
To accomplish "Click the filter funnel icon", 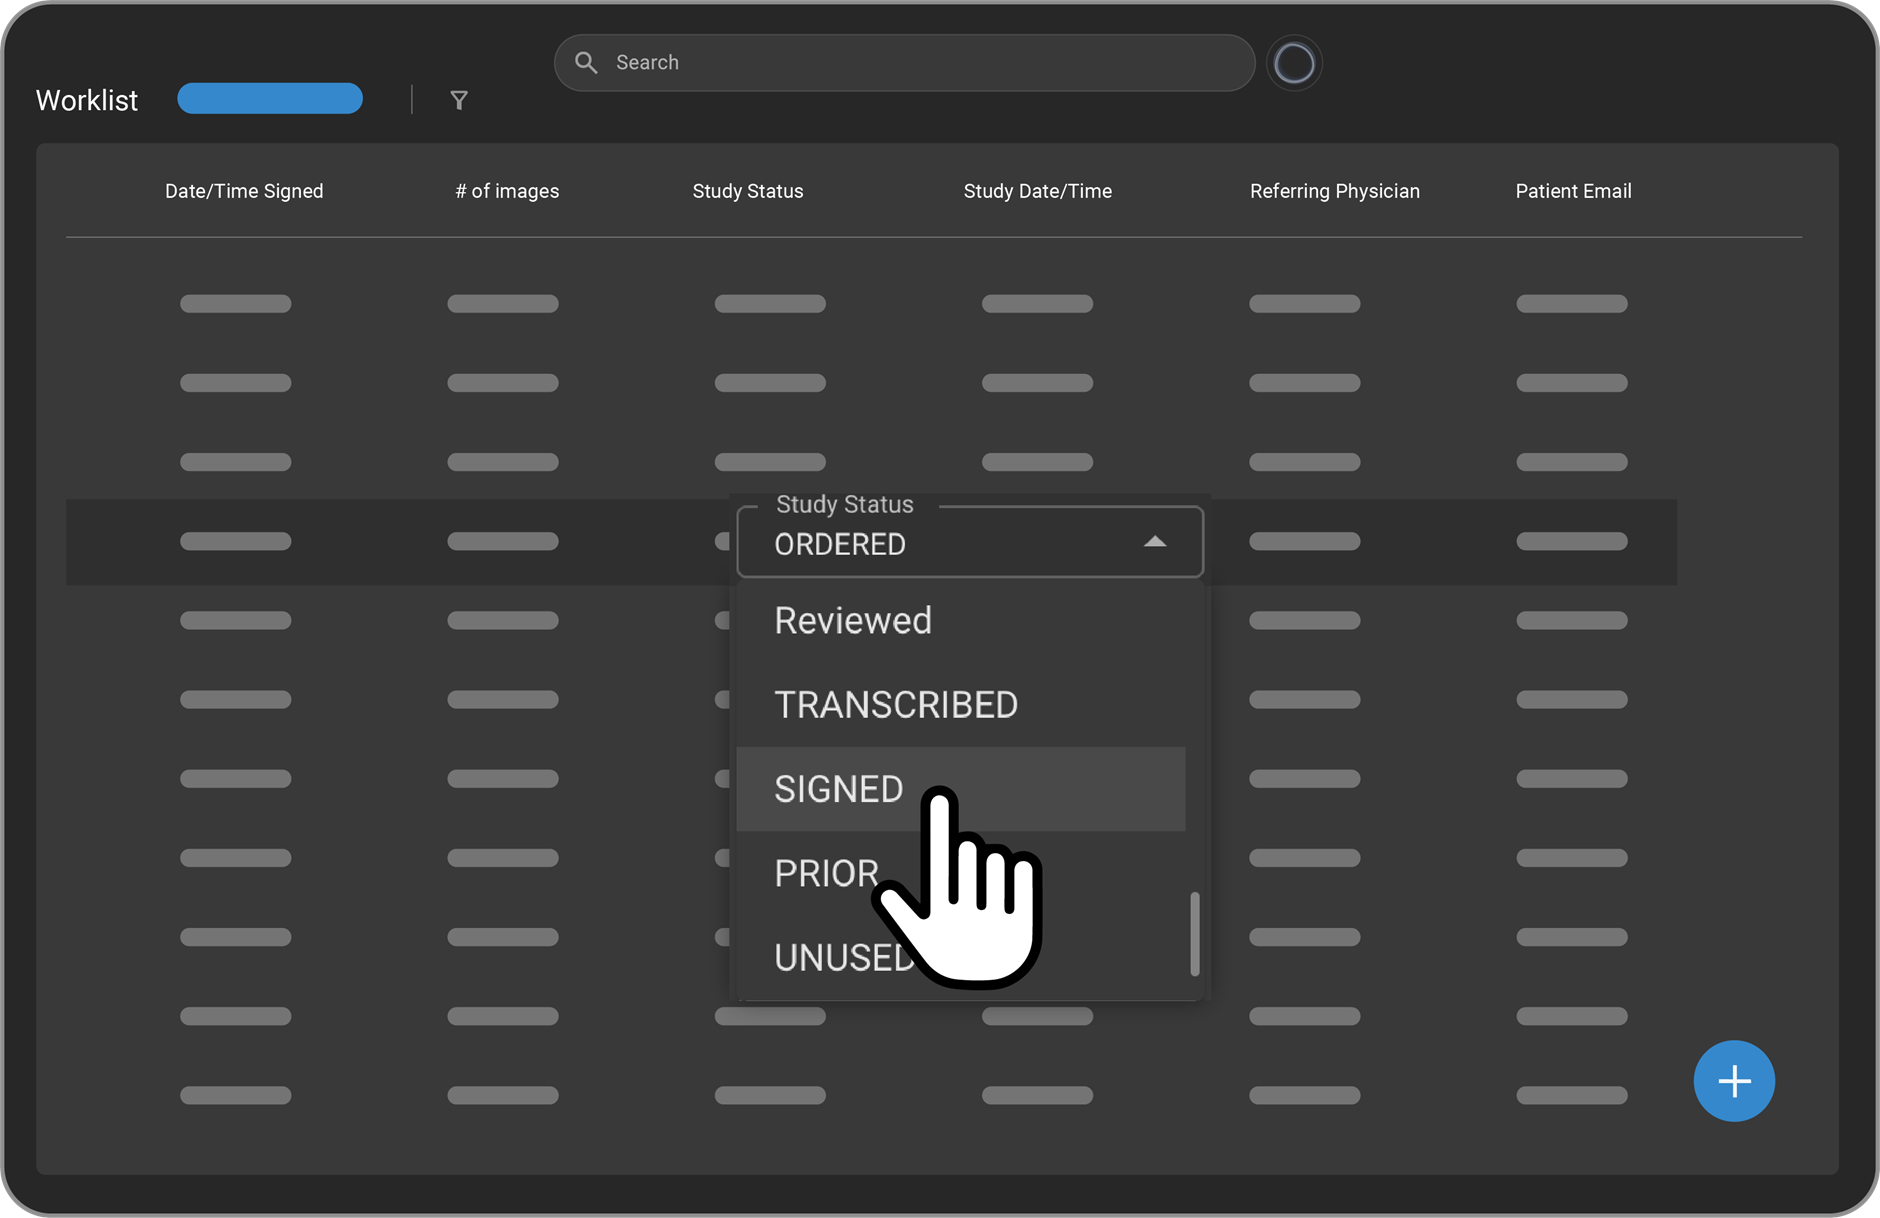I will (x=459, y=100).
